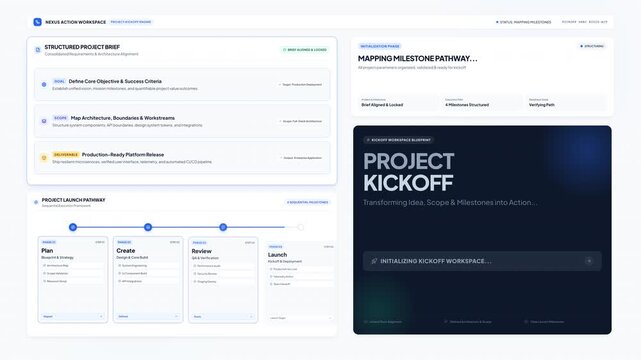Click the Brief Aligned & Locked stat card
This screenshot has width=641, height=360.
click(x=399, y=103)
